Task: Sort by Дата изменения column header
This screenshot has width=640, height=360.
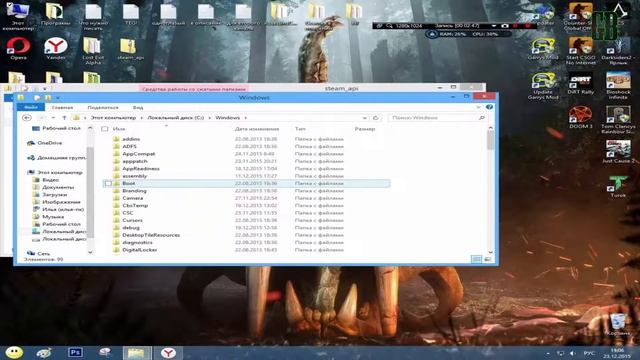Action: tap(257, 129)
